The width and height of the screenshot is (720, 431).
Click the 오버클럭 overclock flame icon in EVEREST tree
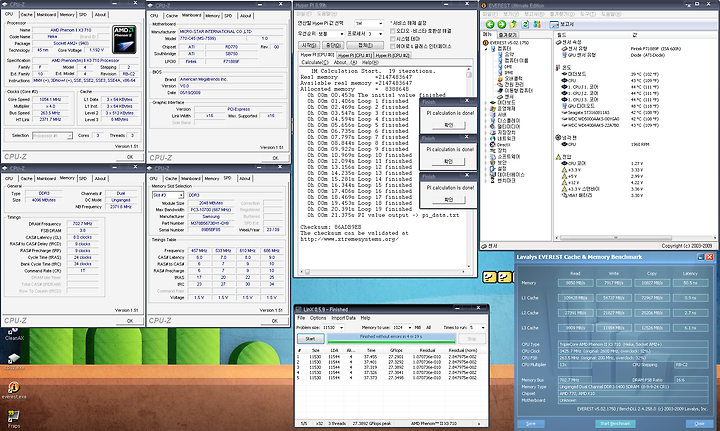pyautogui.click(x=500, y=78)
